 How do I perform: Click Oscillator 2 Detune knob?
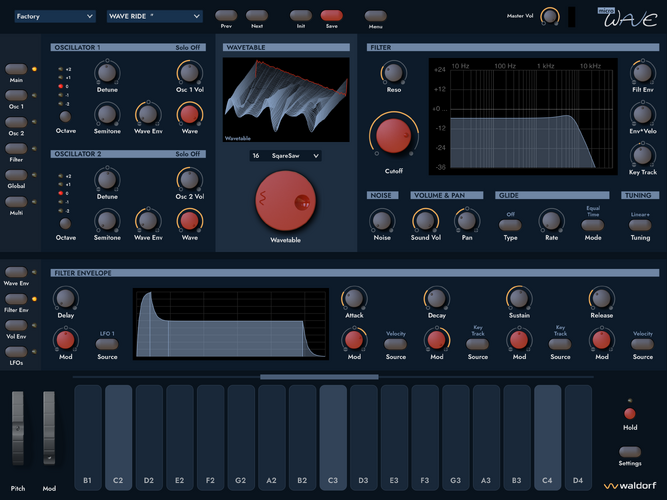pos(107,180)
